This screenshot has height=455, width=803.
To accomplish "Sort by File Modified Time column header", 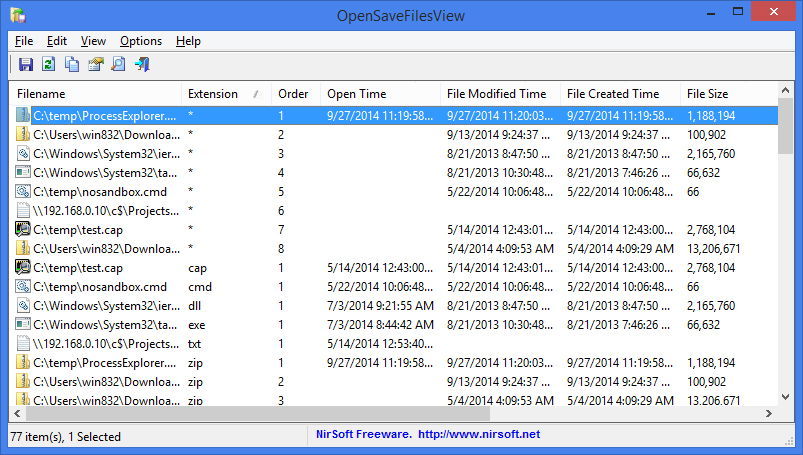I will pyautogui.click(x=500, y=94).
